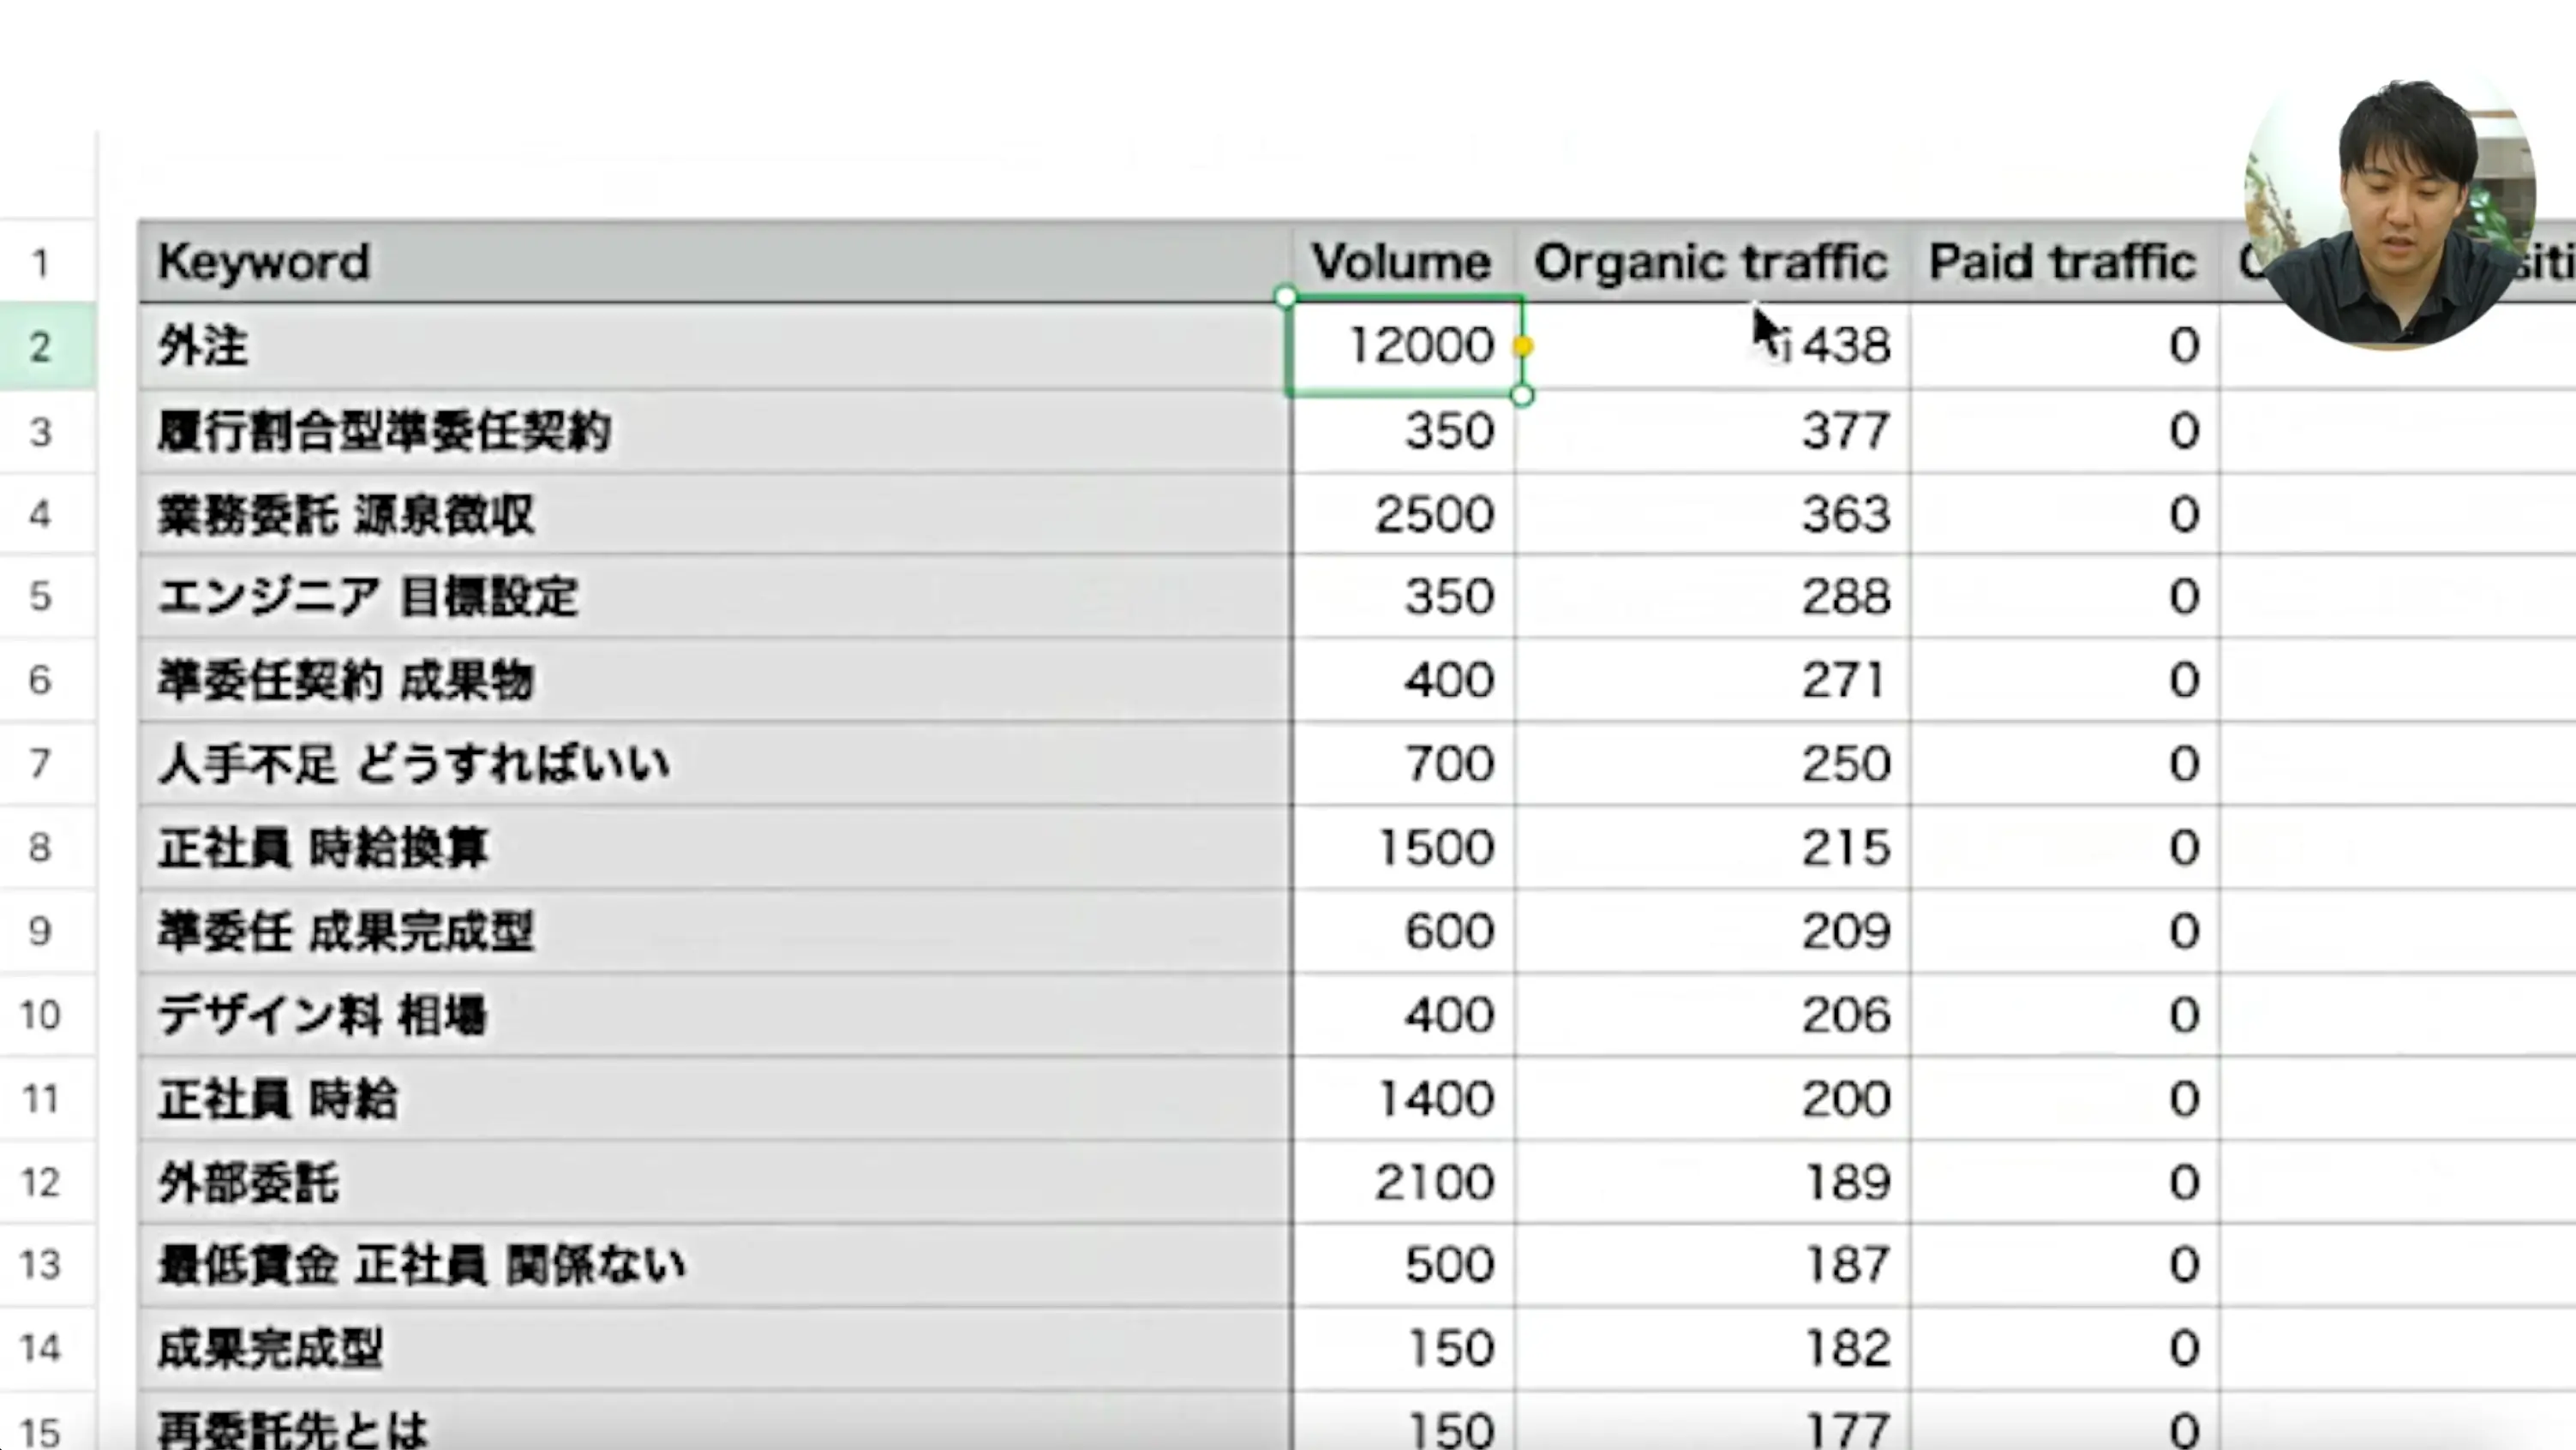Image resolution: width=2576 pixels, height=1450 pixels.
Task: Click row header number 12
Action: (x=40, y=1182)
